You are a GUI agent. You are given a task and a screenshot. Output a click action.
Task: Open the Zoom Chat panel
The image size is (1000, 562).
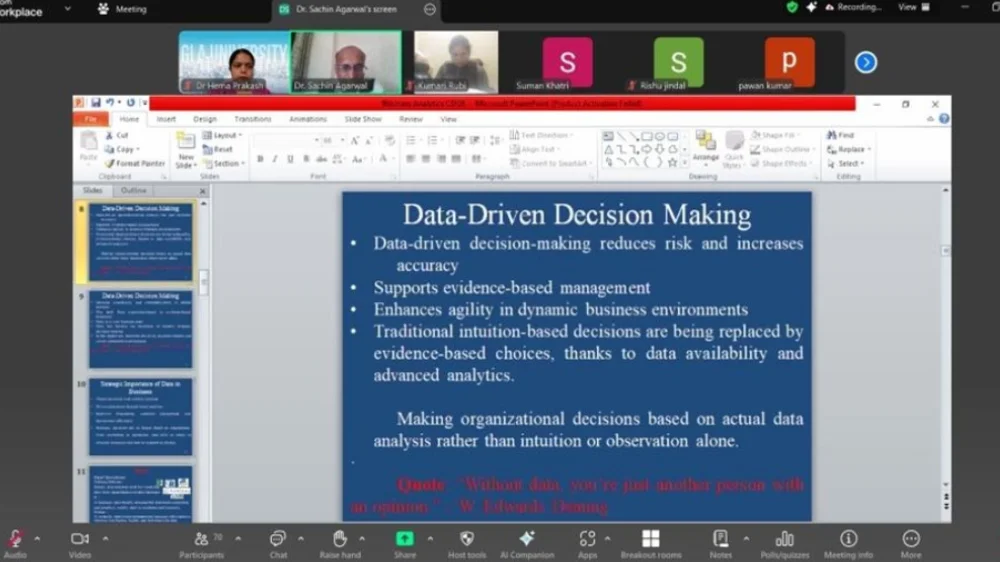(x=278, y=540)
